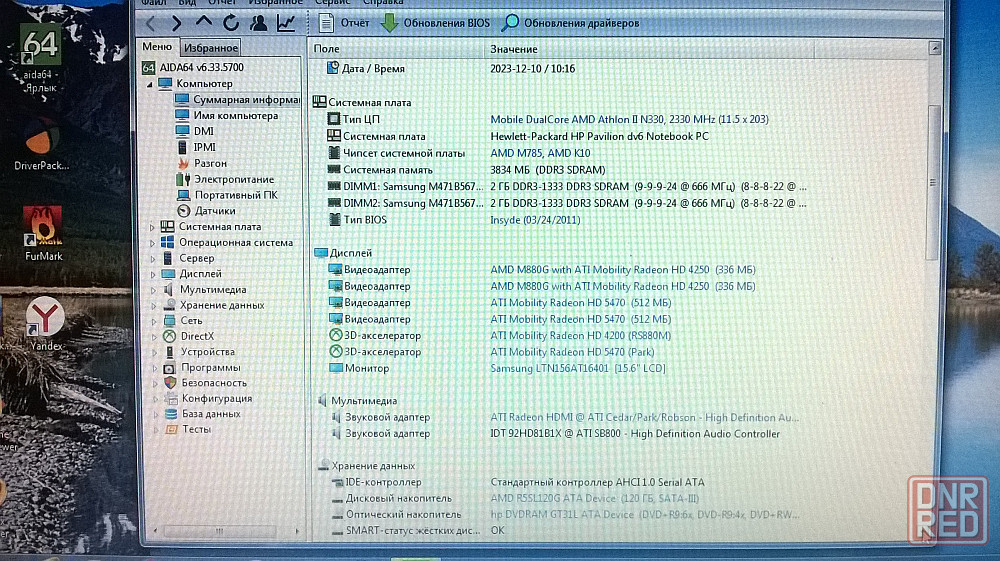Check for Обновления BIOS

pyautogui.click(x=436, y=23)
